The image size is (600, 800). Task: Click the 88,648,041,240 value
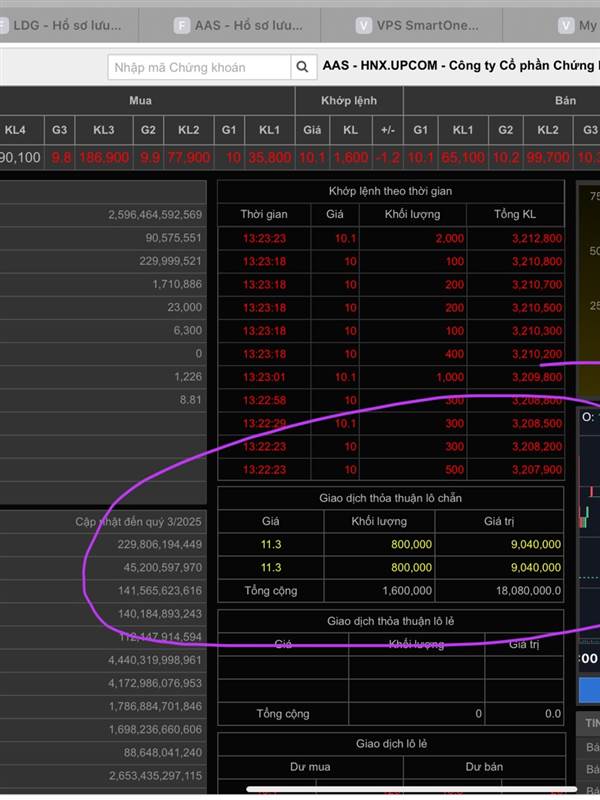click(163, 753)
